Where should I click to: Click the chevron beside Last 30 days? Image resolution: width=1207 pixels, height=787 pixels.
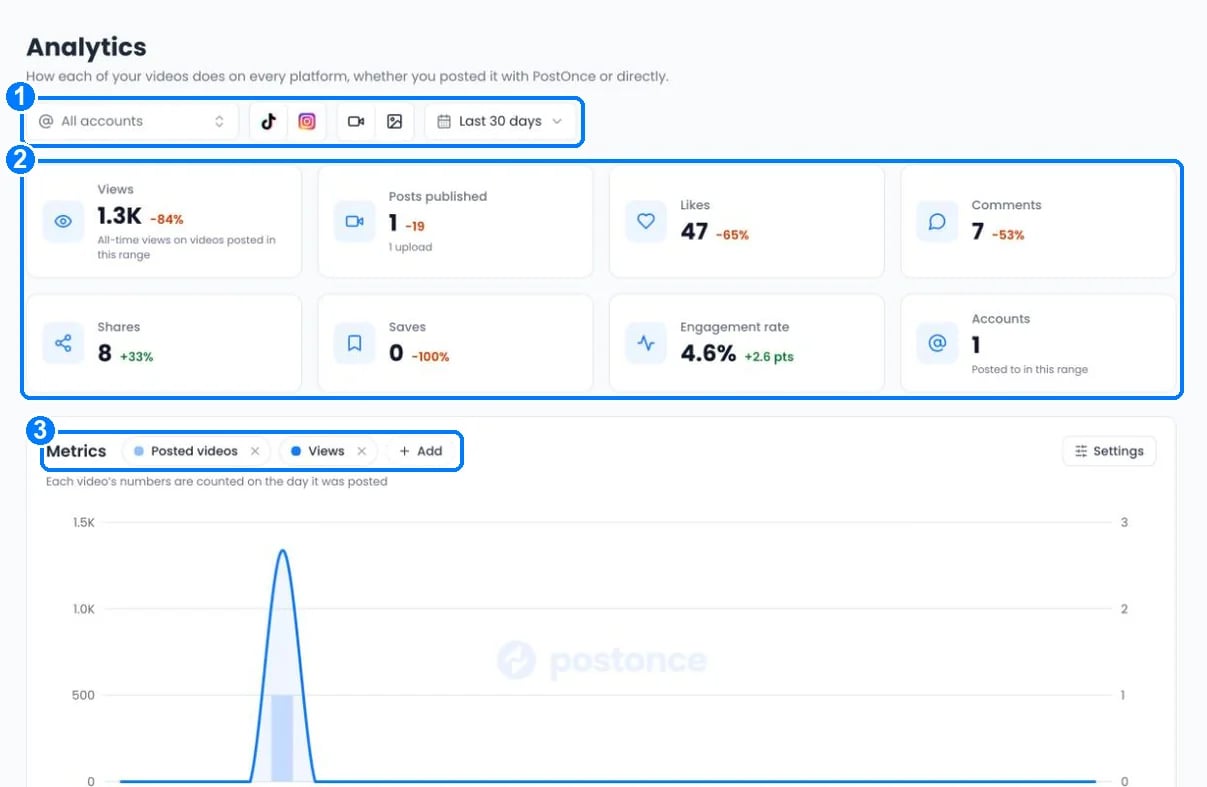(x=557, y=121)
